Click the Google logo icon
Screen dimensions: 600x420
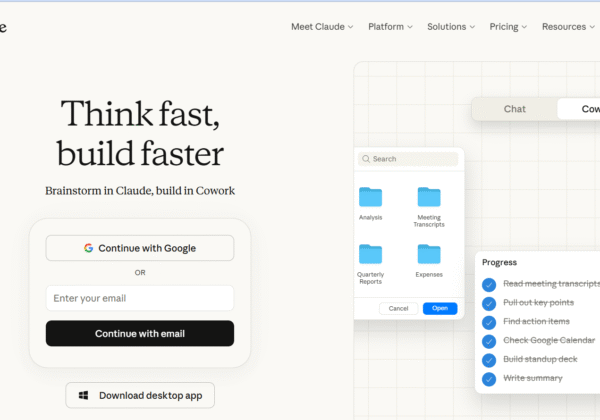88,248
